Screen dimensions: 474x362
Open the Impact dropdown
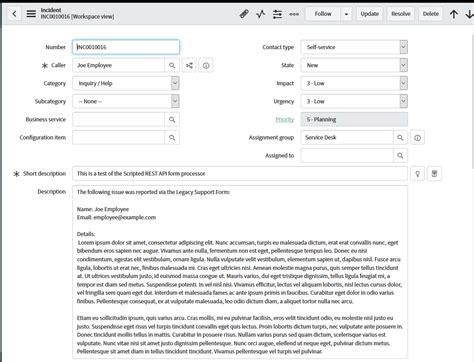(354, 83)
